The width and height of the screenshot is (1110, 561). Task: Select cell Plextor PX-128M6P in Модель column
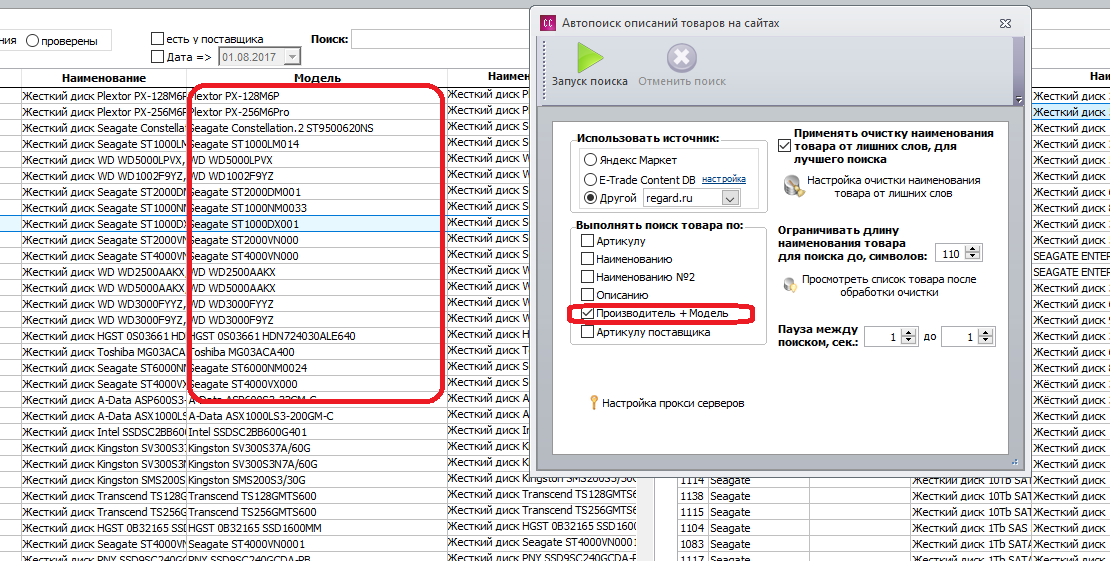317,96
